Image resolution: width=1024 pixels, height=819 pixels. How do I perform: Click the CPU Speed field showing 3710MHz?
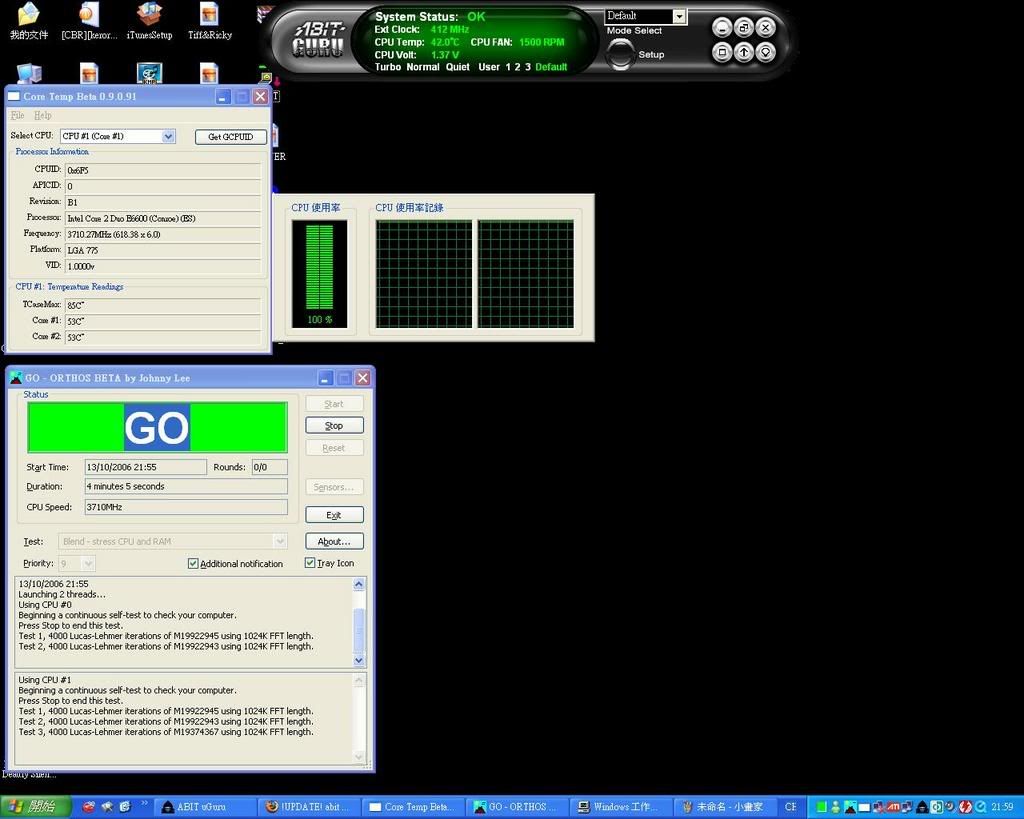(186, 507)
